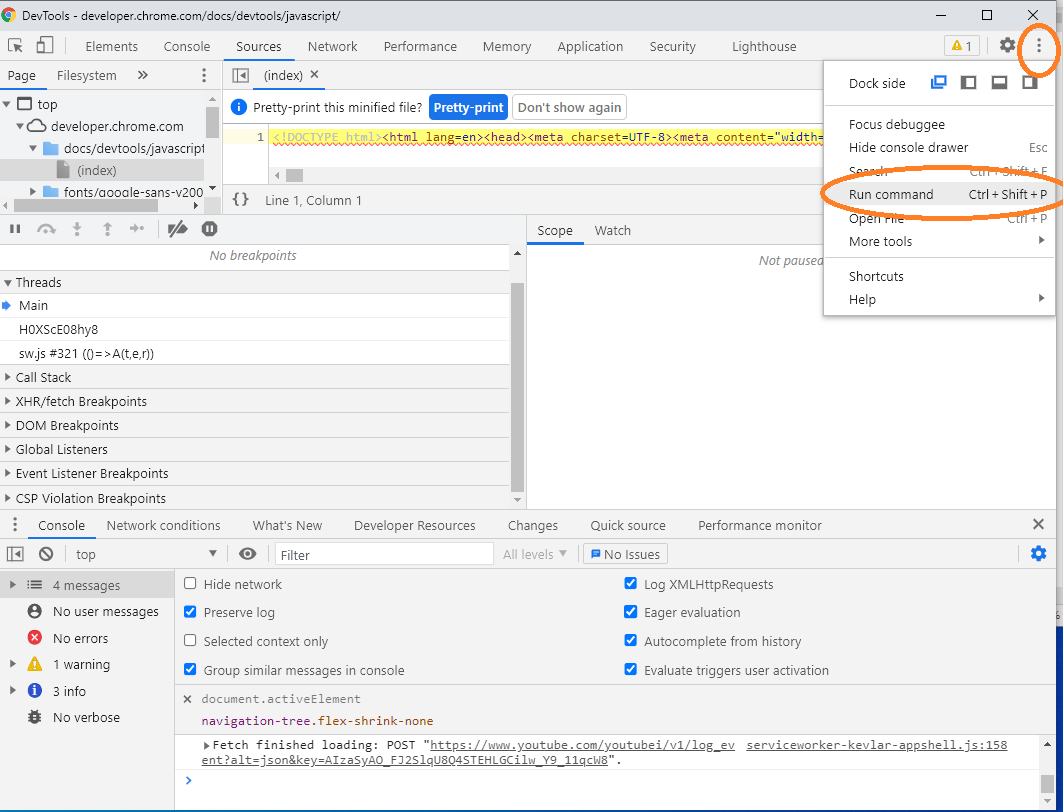This screenshot has height=812, width=1063.
Task: Click the pause script execution icon
Action: [15, 229]
